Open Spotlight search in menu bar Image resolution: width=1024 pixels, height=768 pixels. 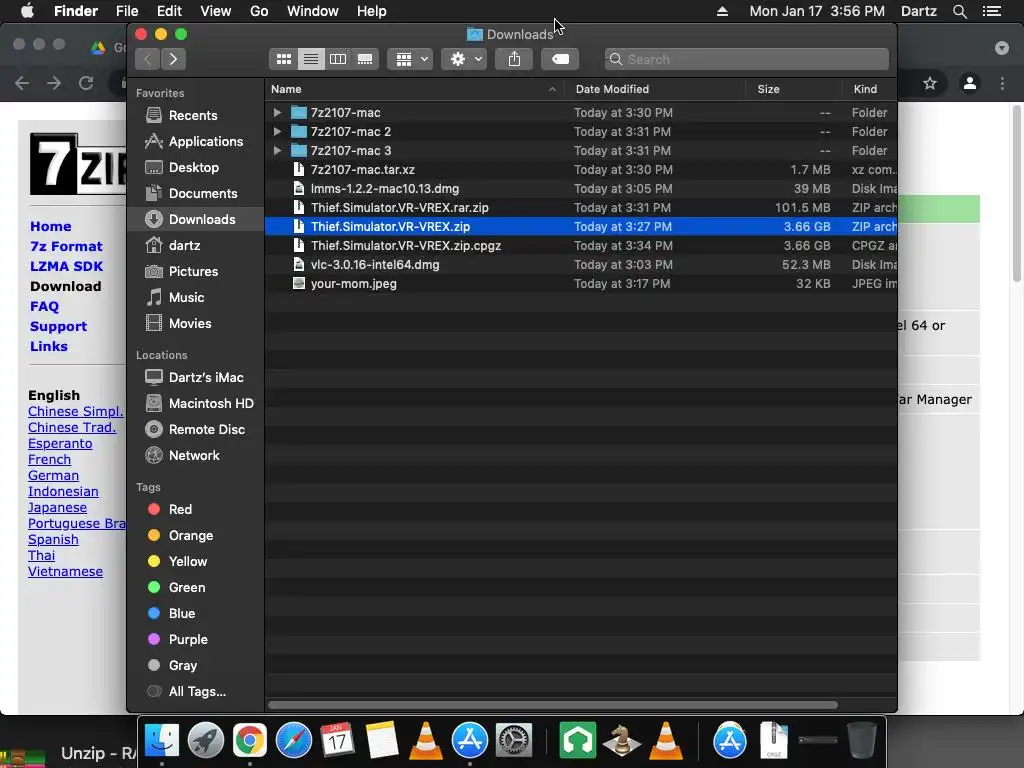coord(959,11)
